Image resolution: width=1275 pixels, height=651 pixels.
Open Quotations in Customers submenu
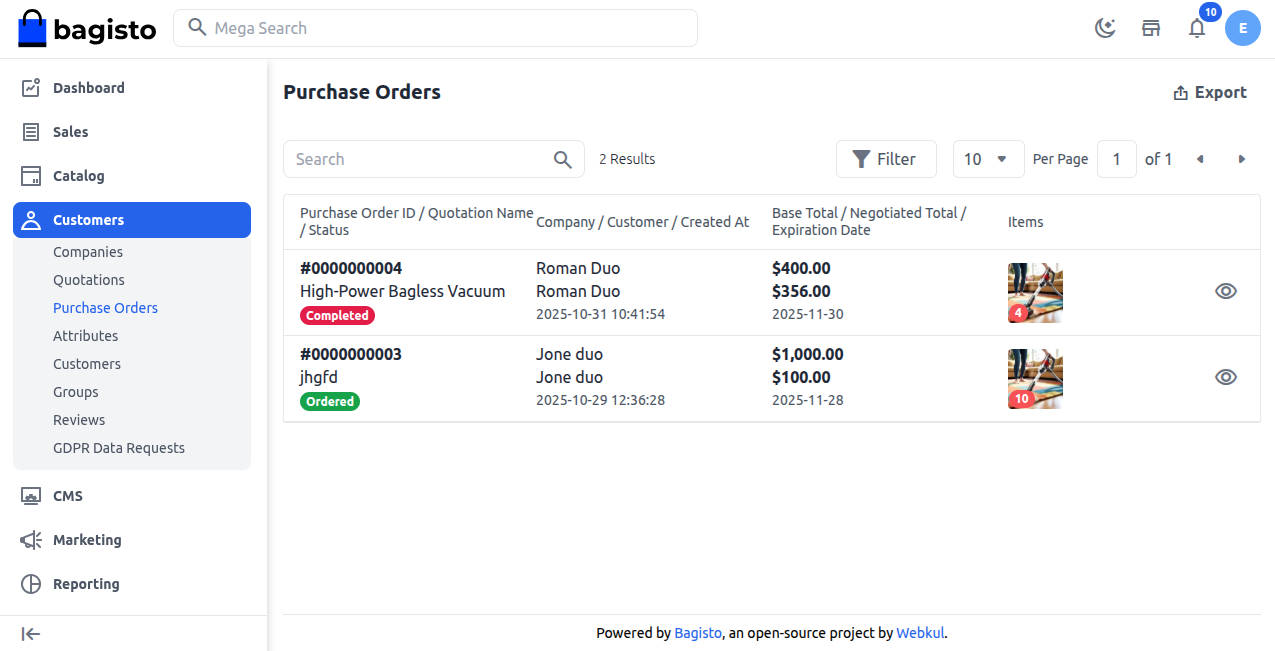coord(89,280)
